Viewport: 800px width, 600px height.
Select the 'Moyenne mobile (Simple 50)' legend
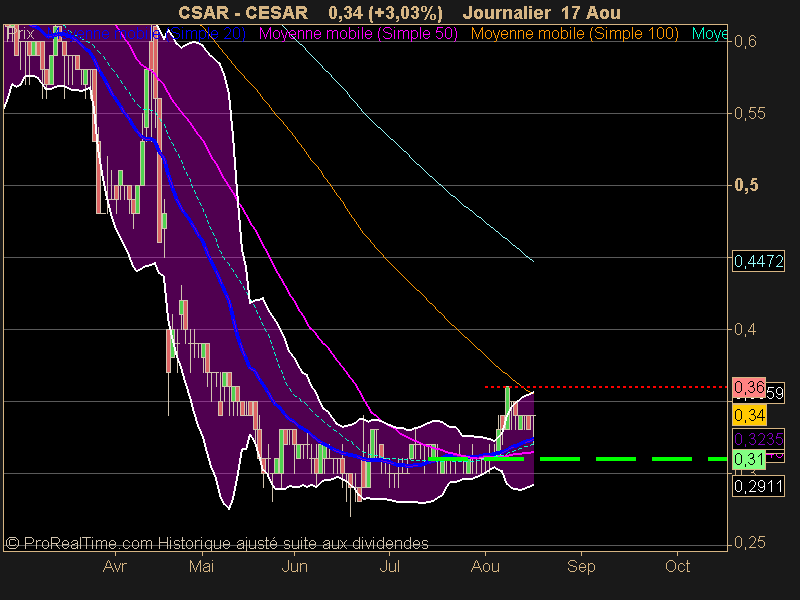(x=358, y=34)
